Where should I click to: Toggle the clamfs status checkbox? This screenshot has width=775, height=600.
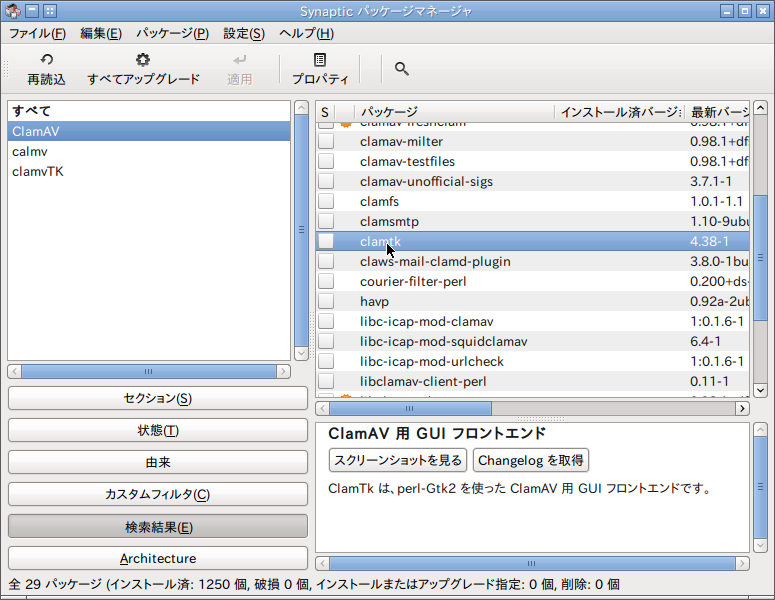(326, 201)
